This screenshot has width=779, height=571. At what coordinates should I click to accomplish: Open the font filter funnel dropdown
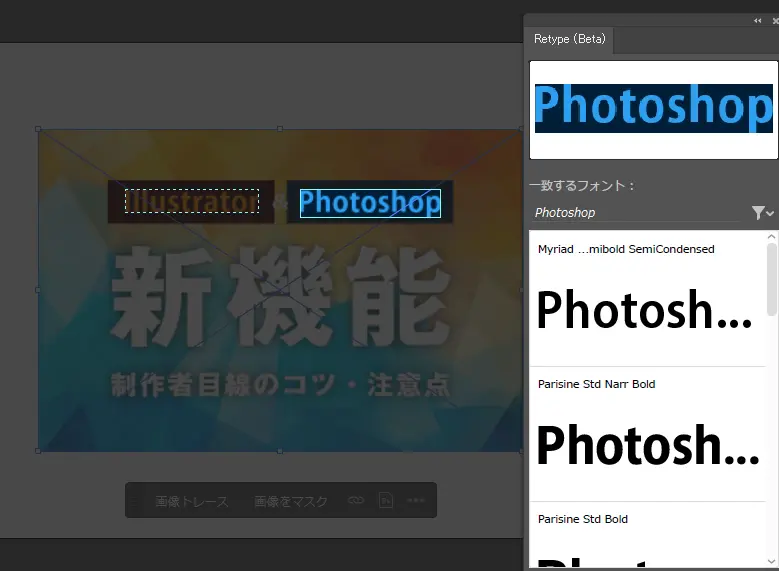[763, 213]
